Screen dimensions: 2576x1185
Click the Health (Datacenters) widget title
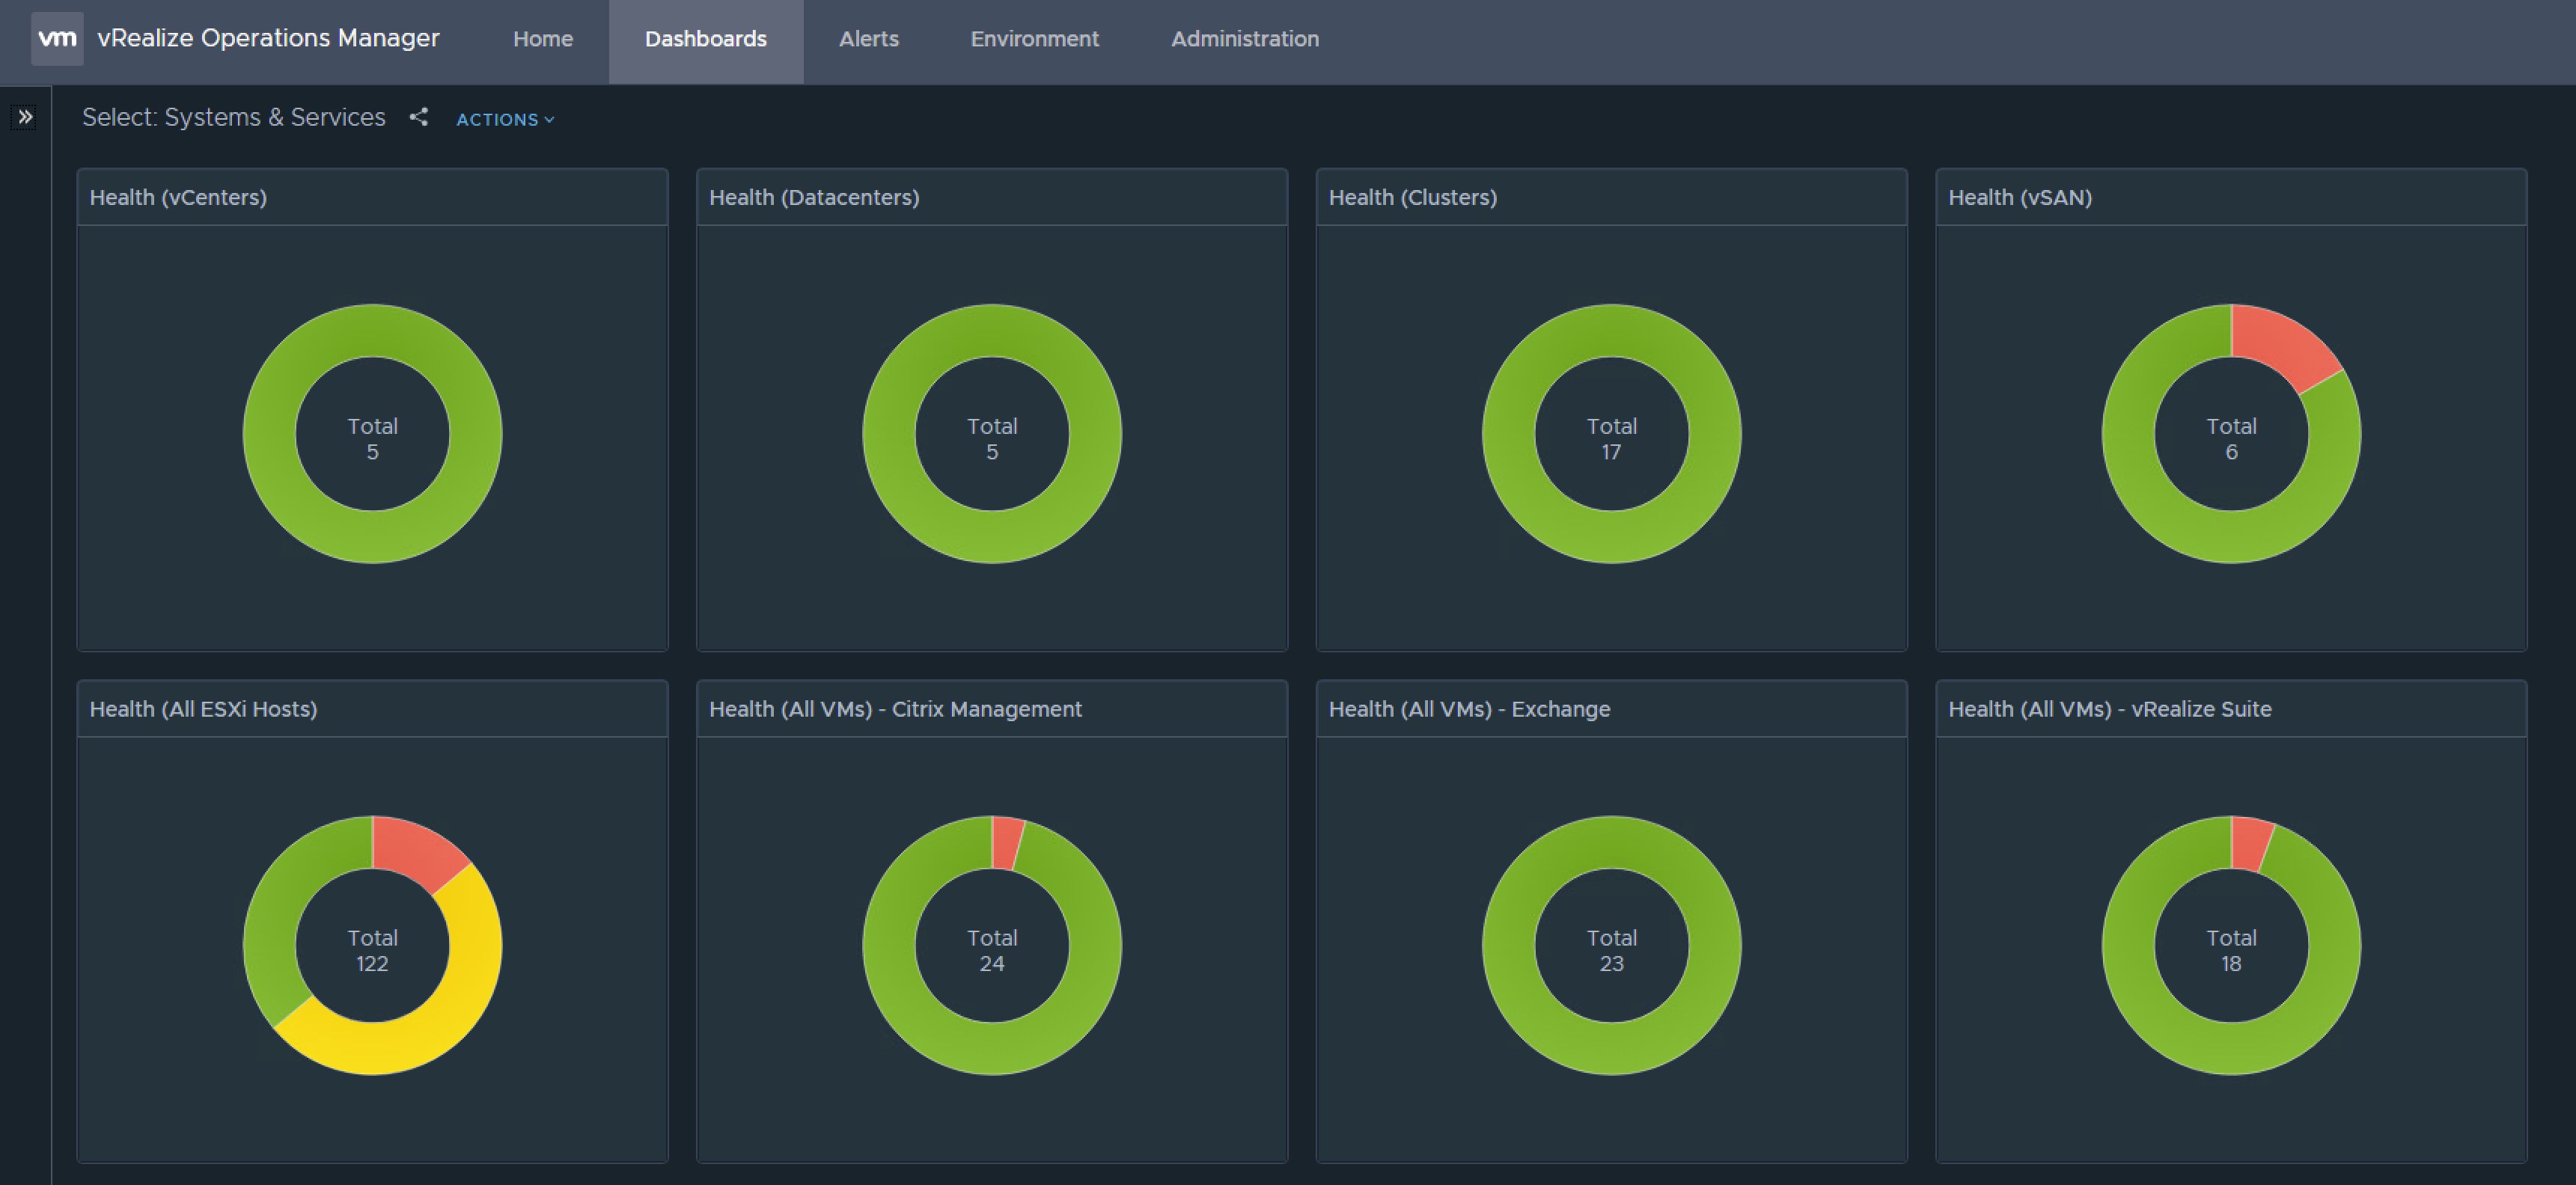(x=813, y=197)
